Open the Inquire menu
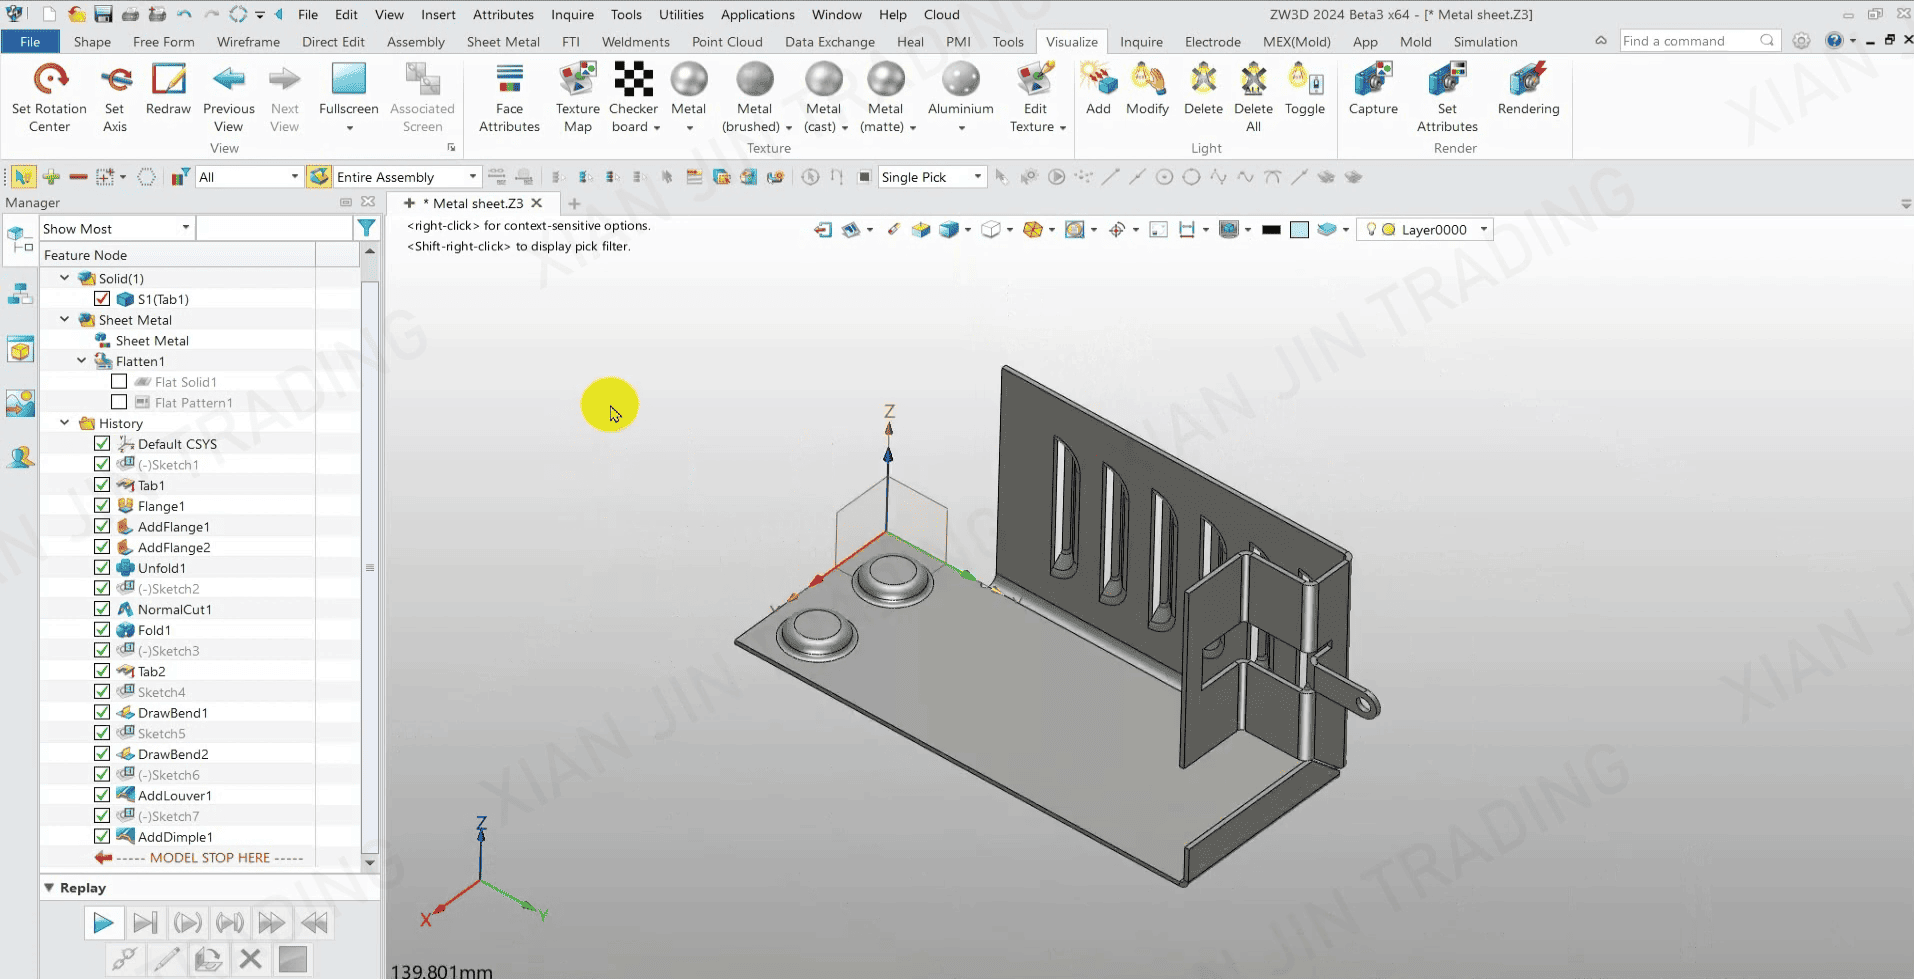Screen dimensions: 1914x979 572,15
